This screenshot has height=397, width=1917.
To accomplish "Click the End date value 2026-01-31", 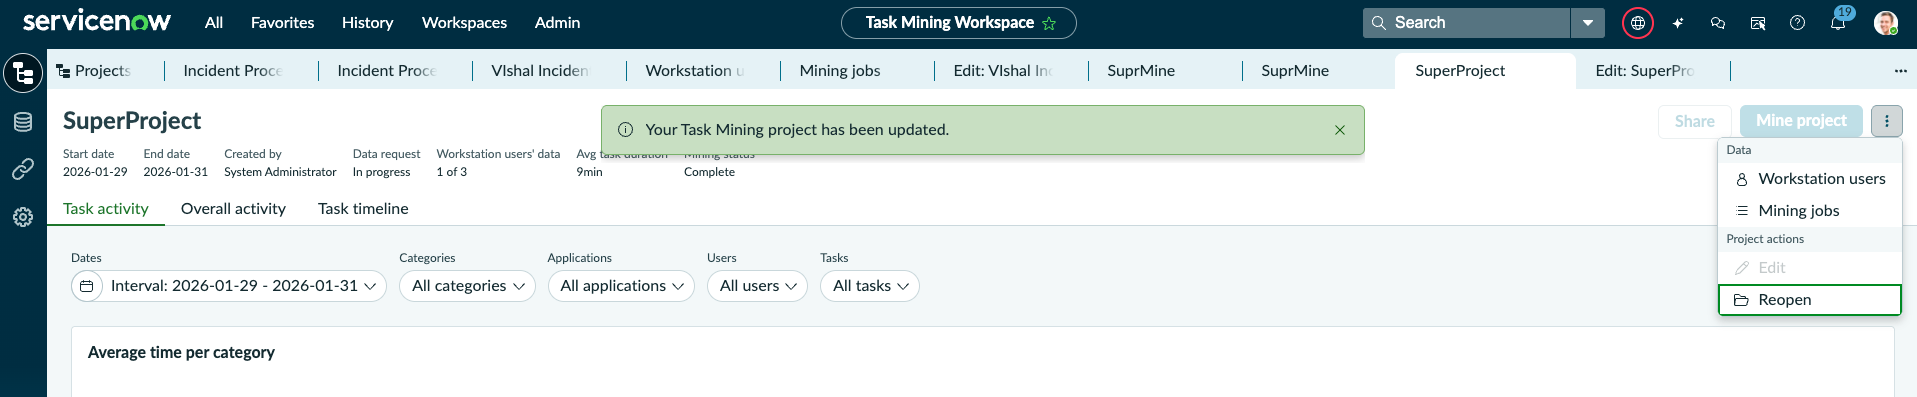I will point(176,172).
